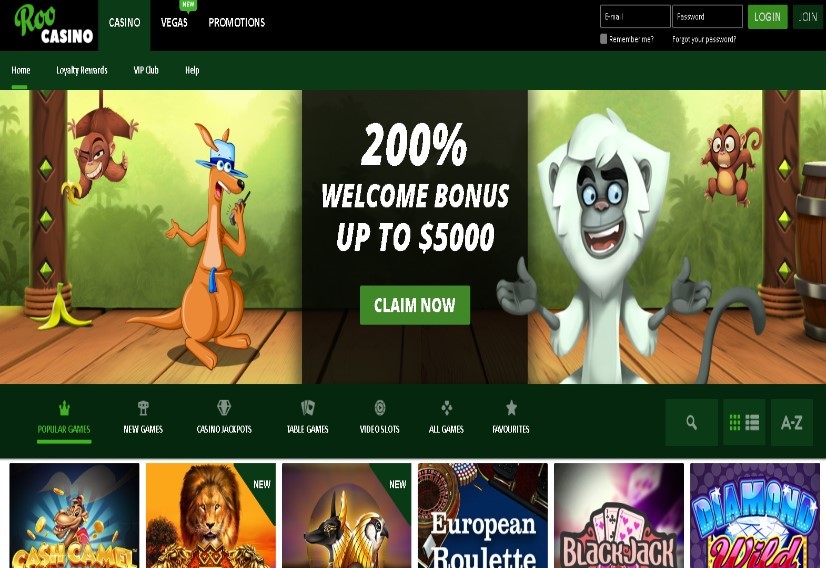Follow the Forgot your password link
826x568 pixels.
coord(704,40)
